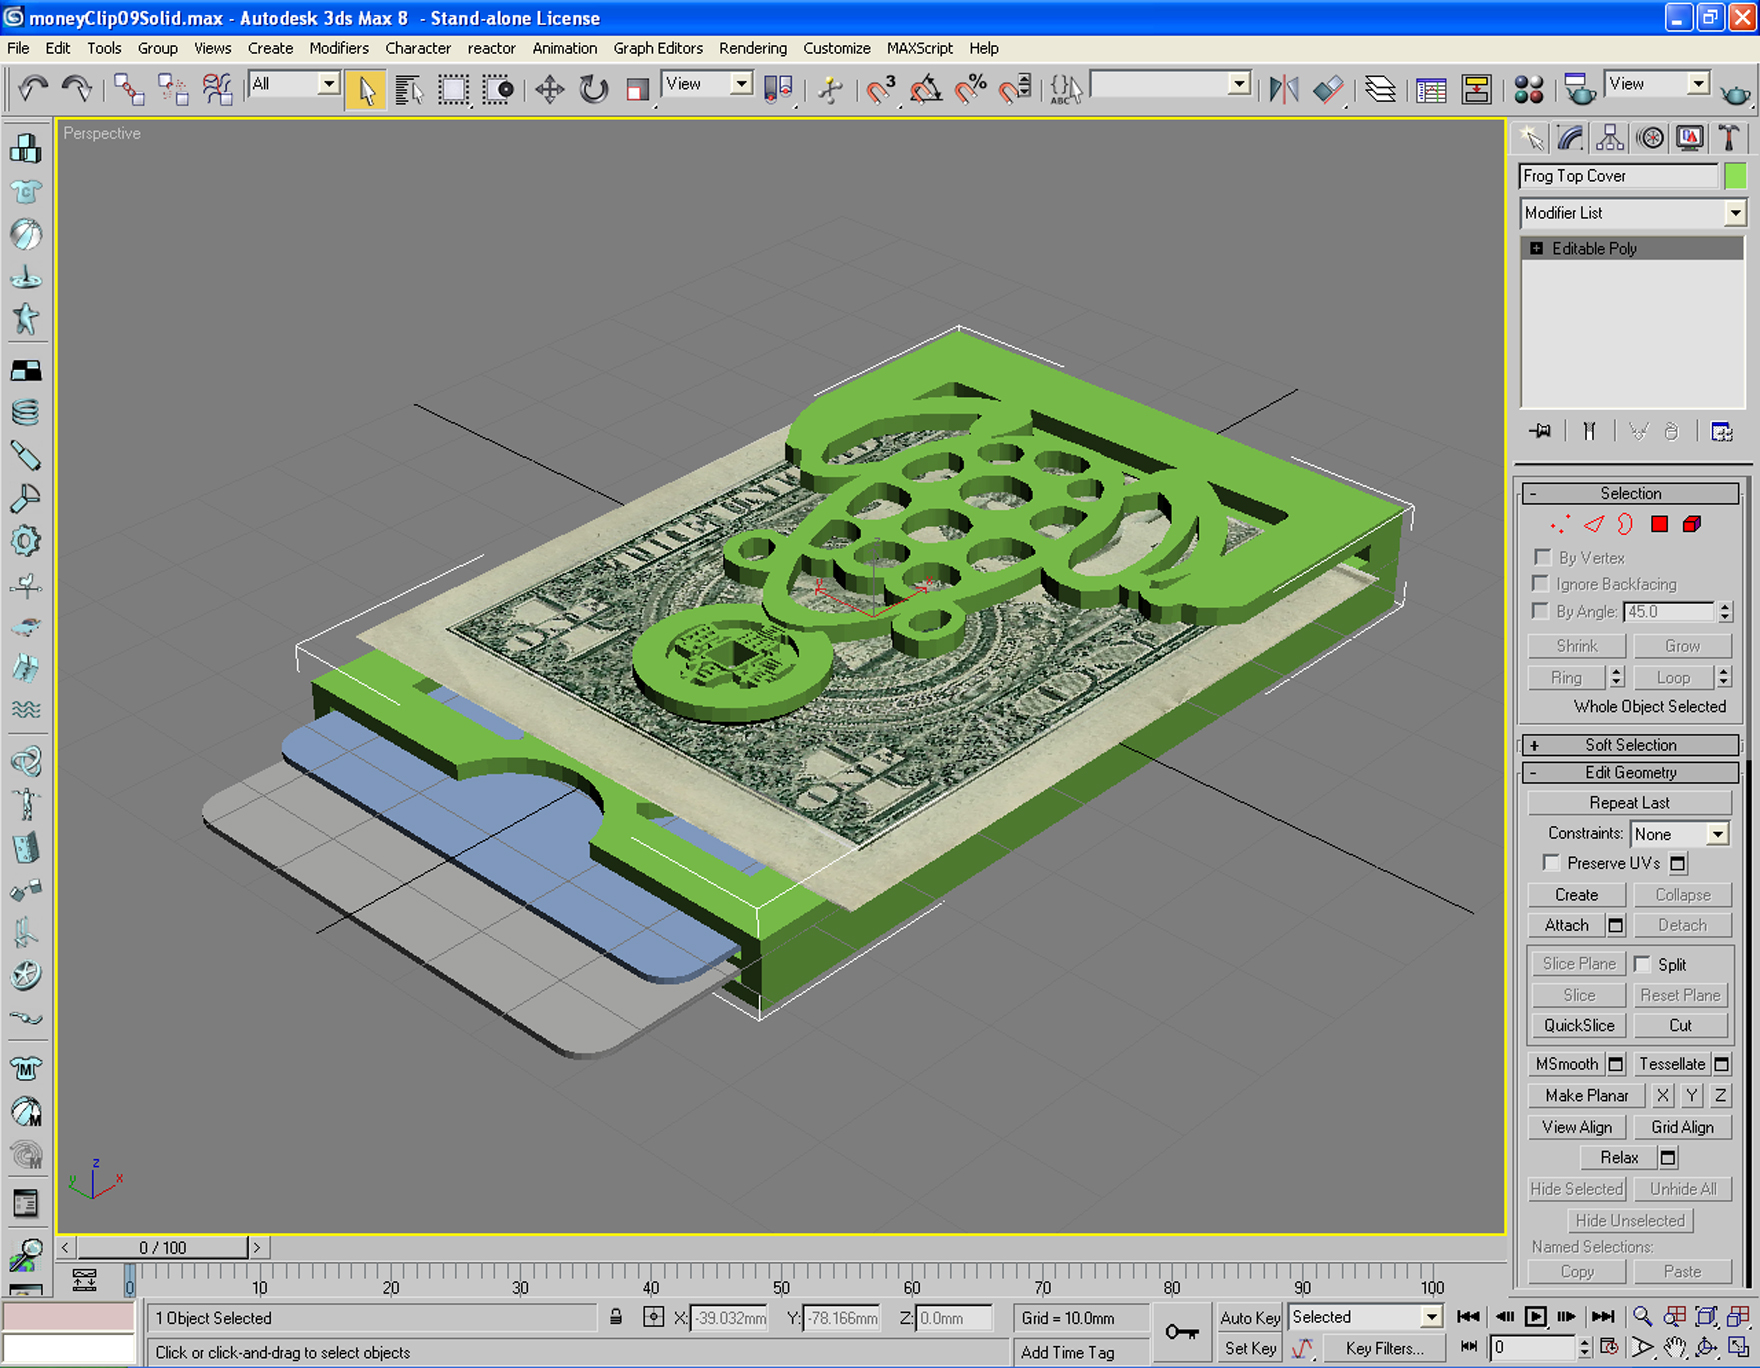
Task: Open the Modifiers menu
Action: (x=339, y=48)
